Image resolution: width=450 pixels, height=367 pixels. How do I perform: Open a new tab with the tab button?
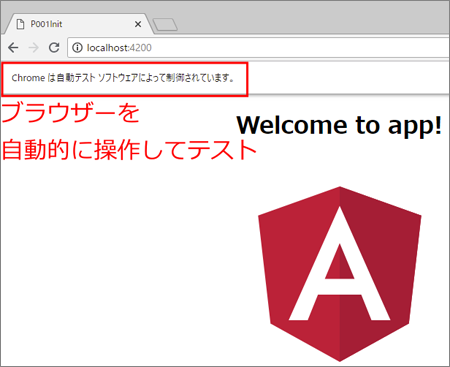pyautogui.click(x=165, y=25)
